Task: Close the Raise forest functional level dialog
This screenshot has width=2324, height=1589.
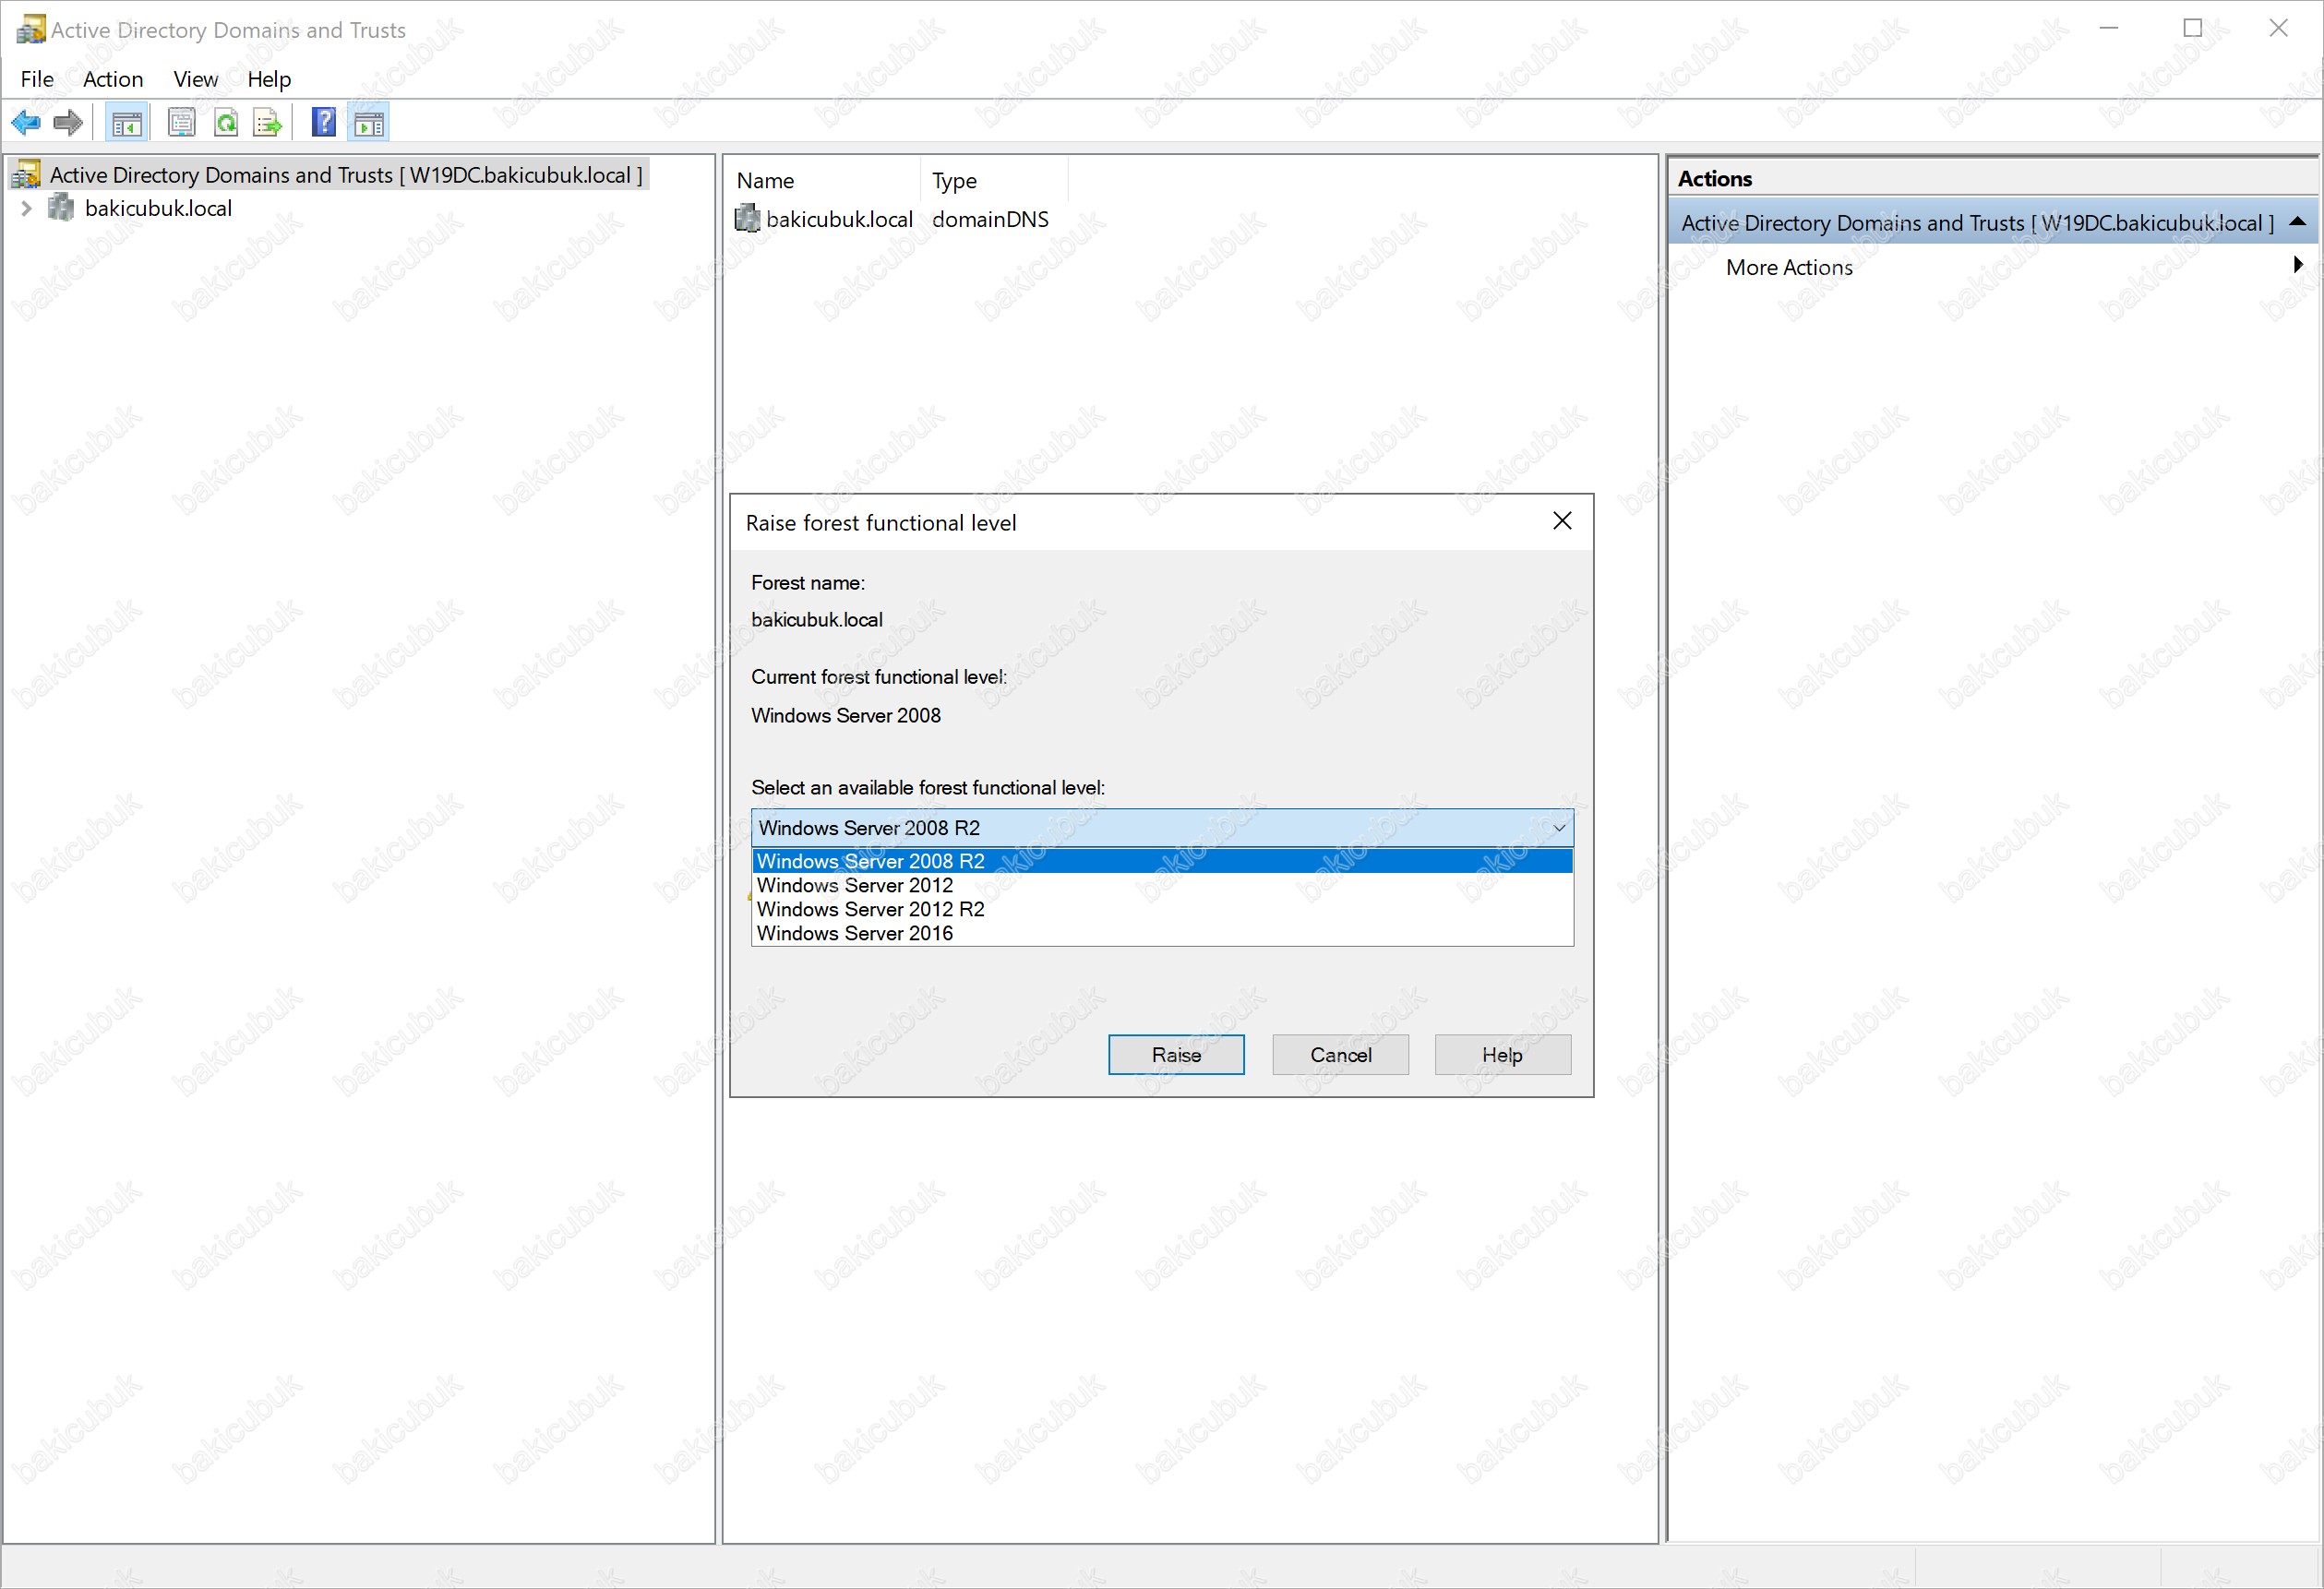Action: pyautogui.click(x=1562, y=521)
